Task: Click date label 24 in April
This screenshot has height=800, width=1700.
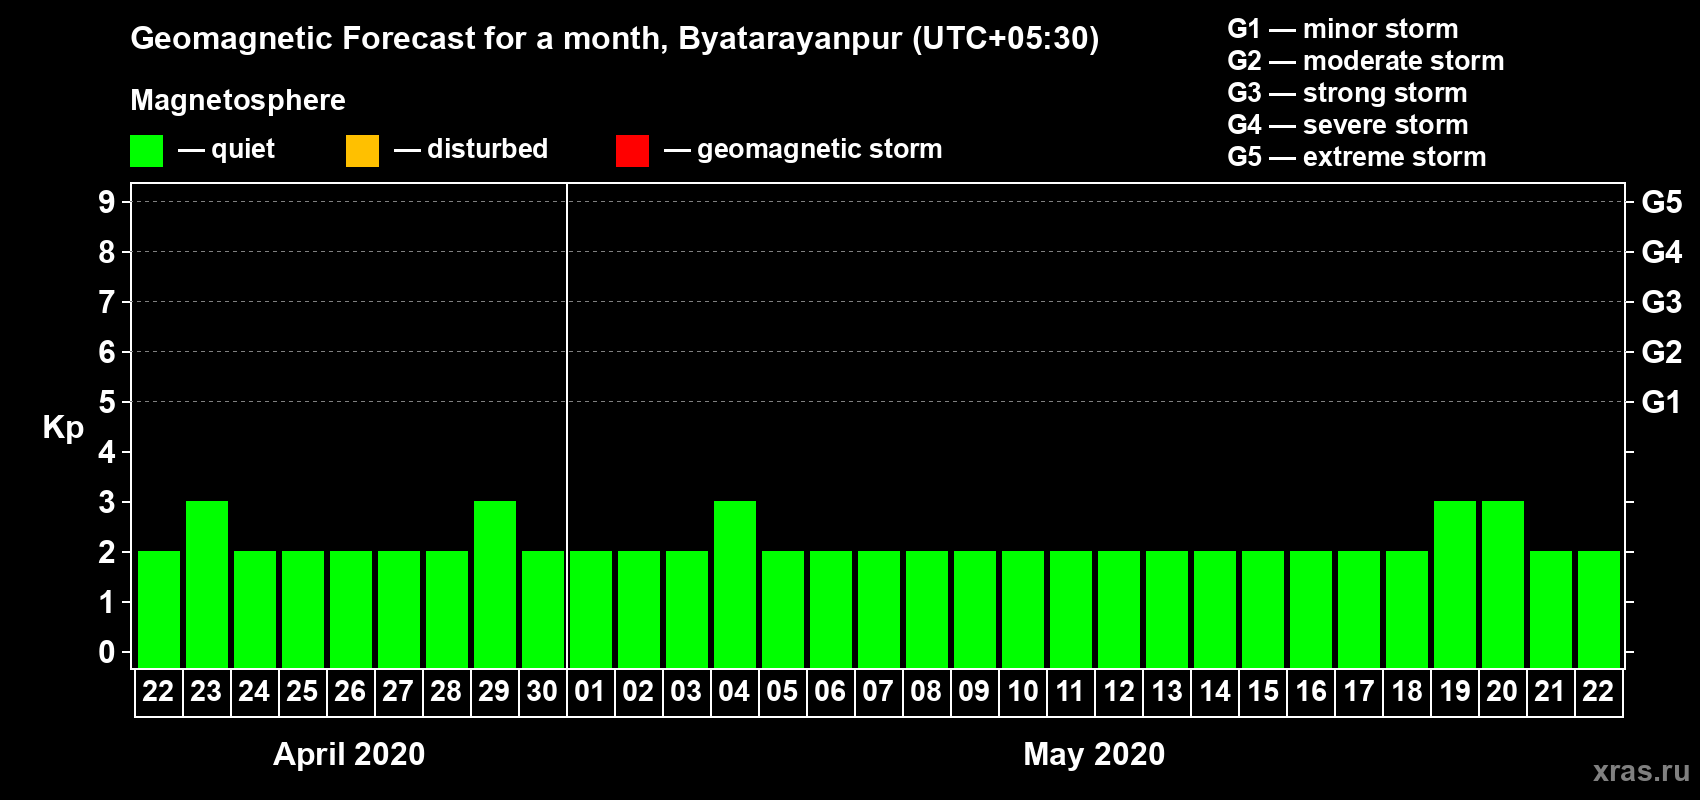Action: pos(254,691)
